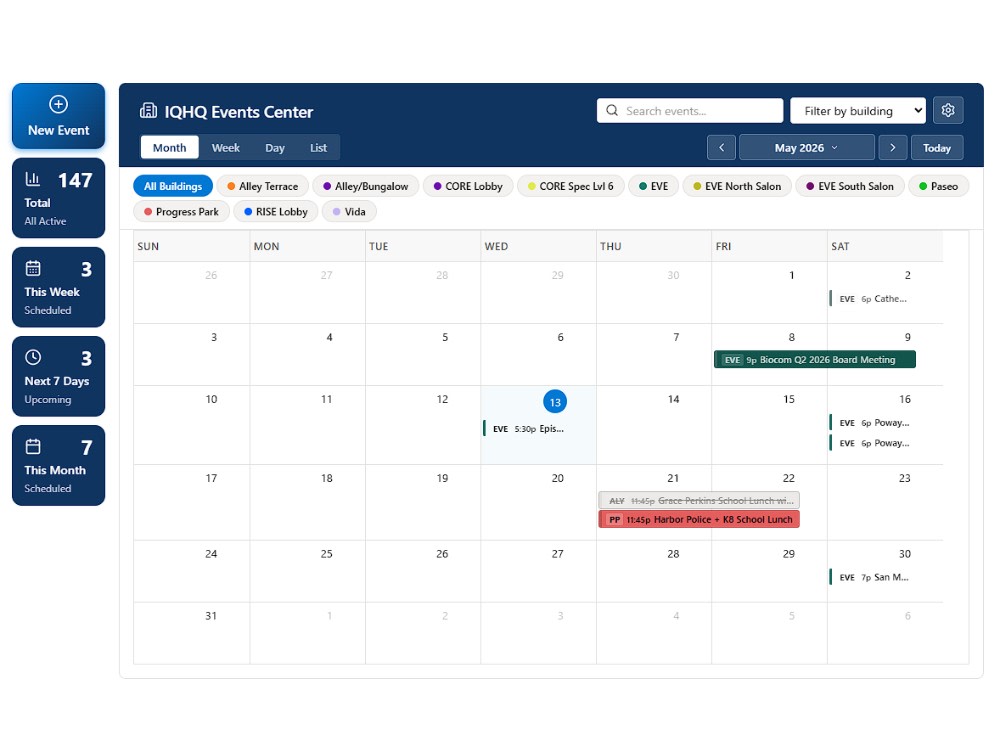Switch to the Month view tab

pyautogui.click(x=170, y=147)
